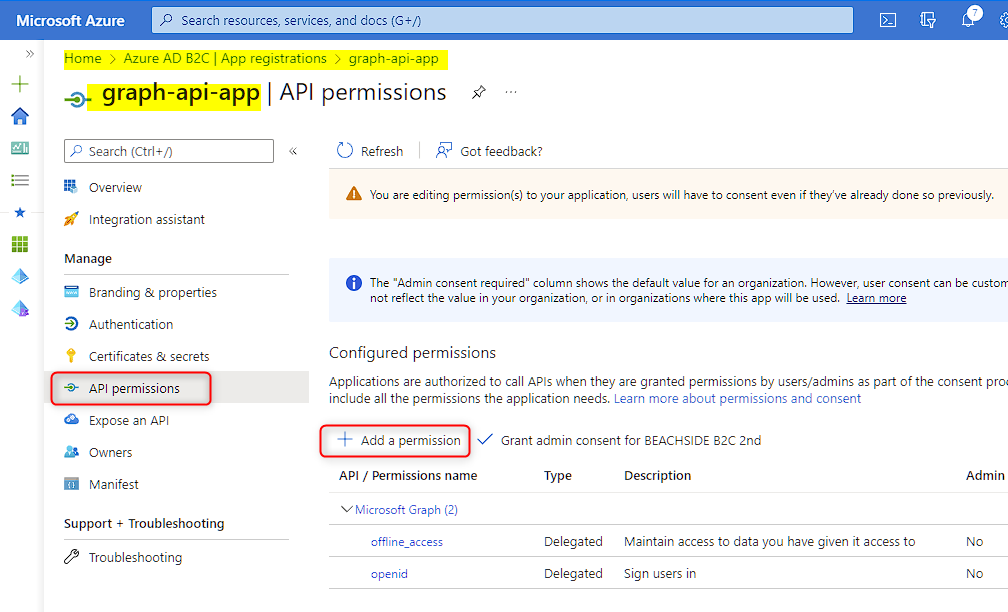Open Azure Active Directory diamond icon
Image resolution: width=1008 pixels, height=612 pixels.
pos(20,276)
